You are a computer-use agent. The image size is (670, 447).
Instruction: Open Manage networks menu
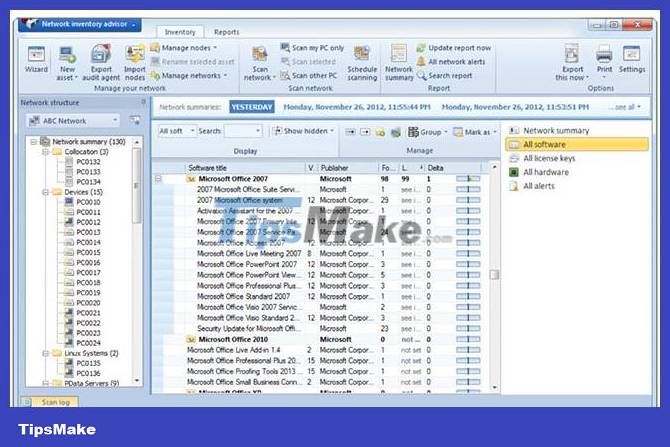189,76
